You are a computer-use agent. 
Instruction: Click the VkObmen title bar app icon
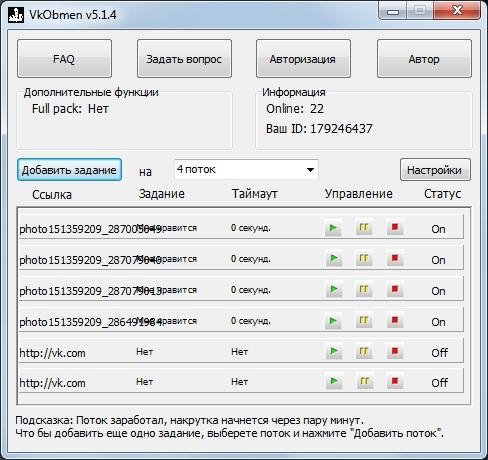click(x=16, y=15)
